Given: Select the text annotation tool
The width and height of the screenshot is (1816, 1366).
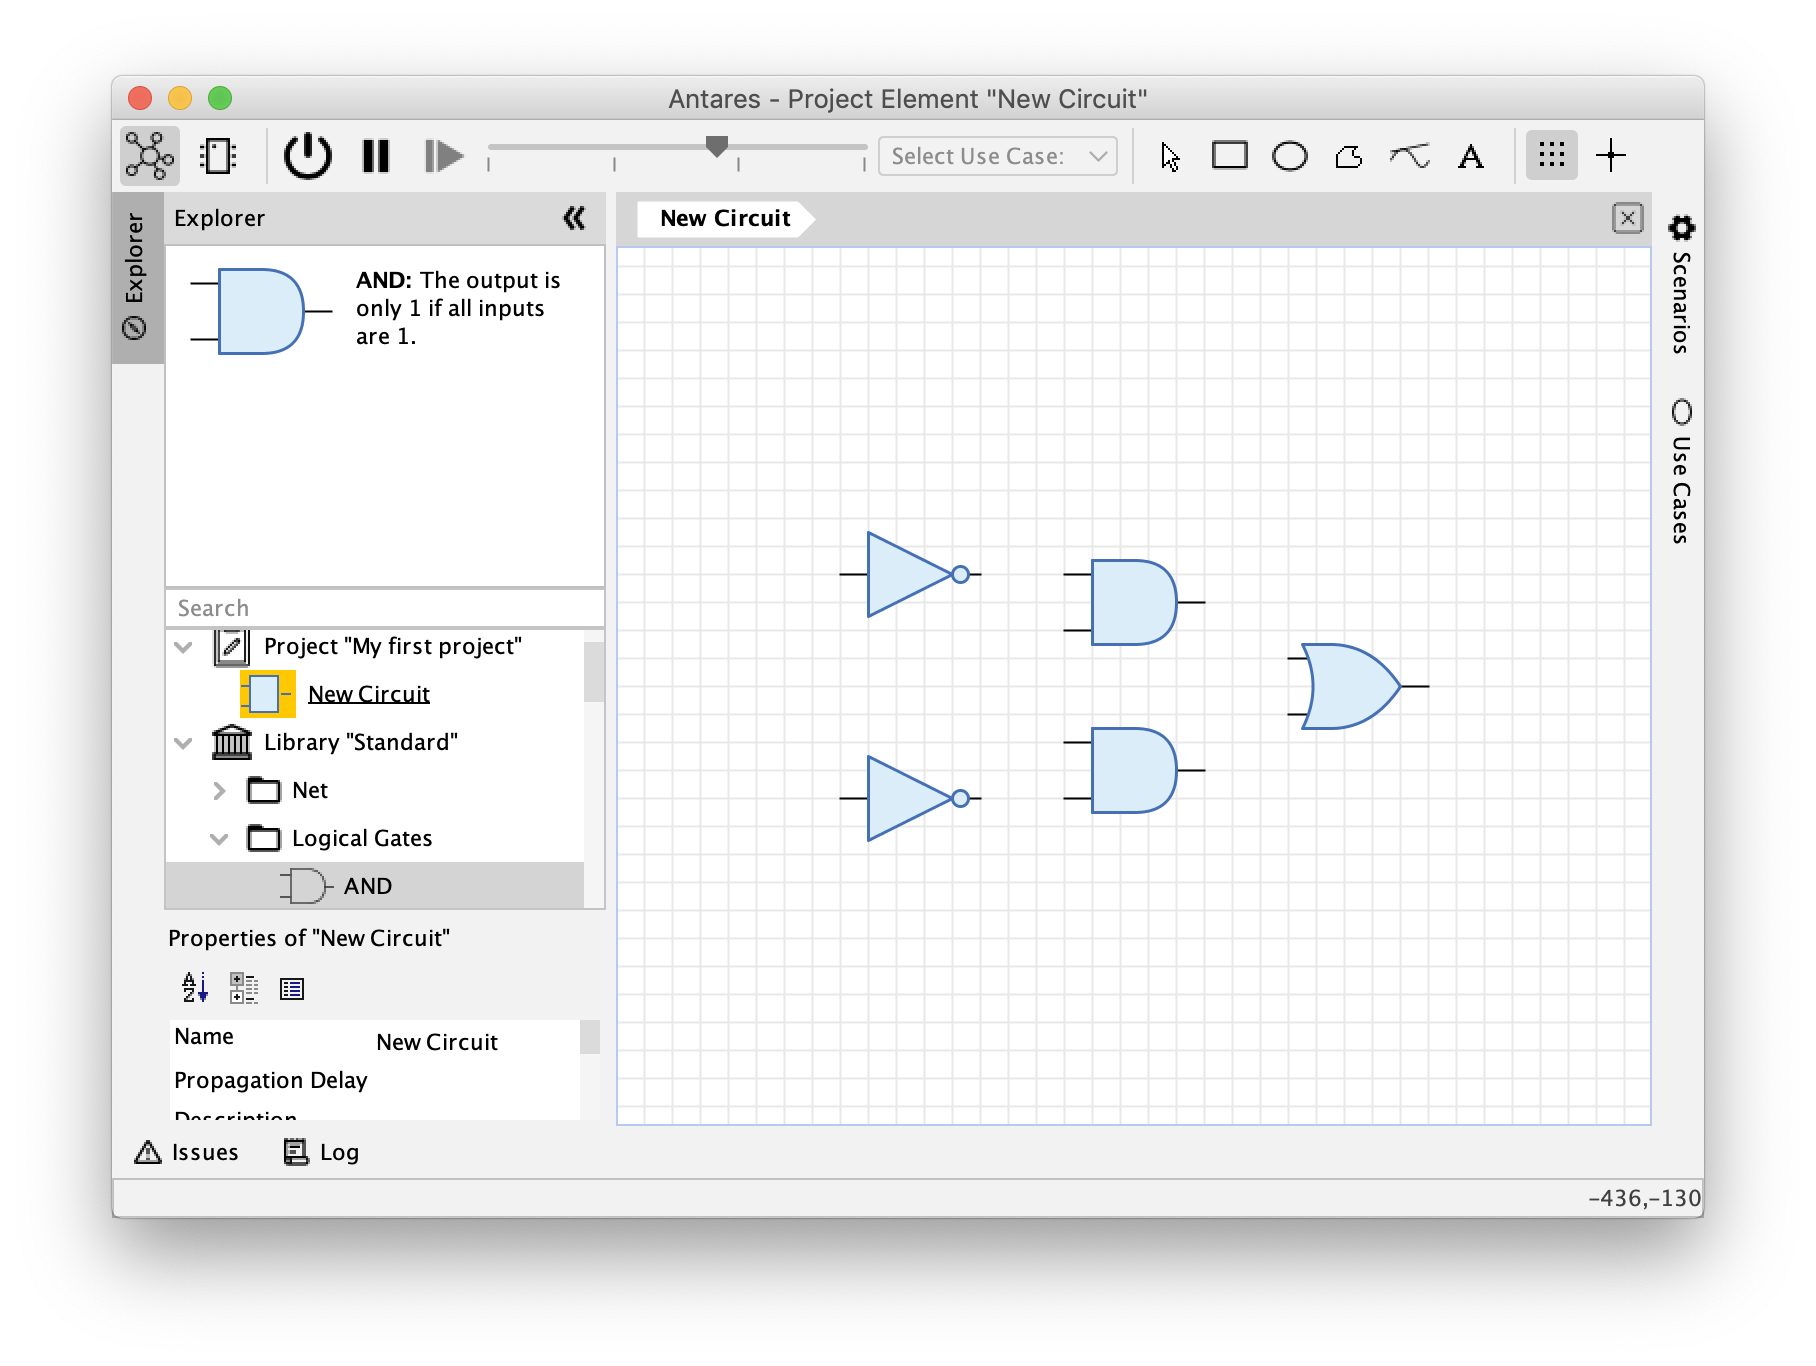Looking at the screenshot, I should pyautogui.click(x=1471, y=157).
